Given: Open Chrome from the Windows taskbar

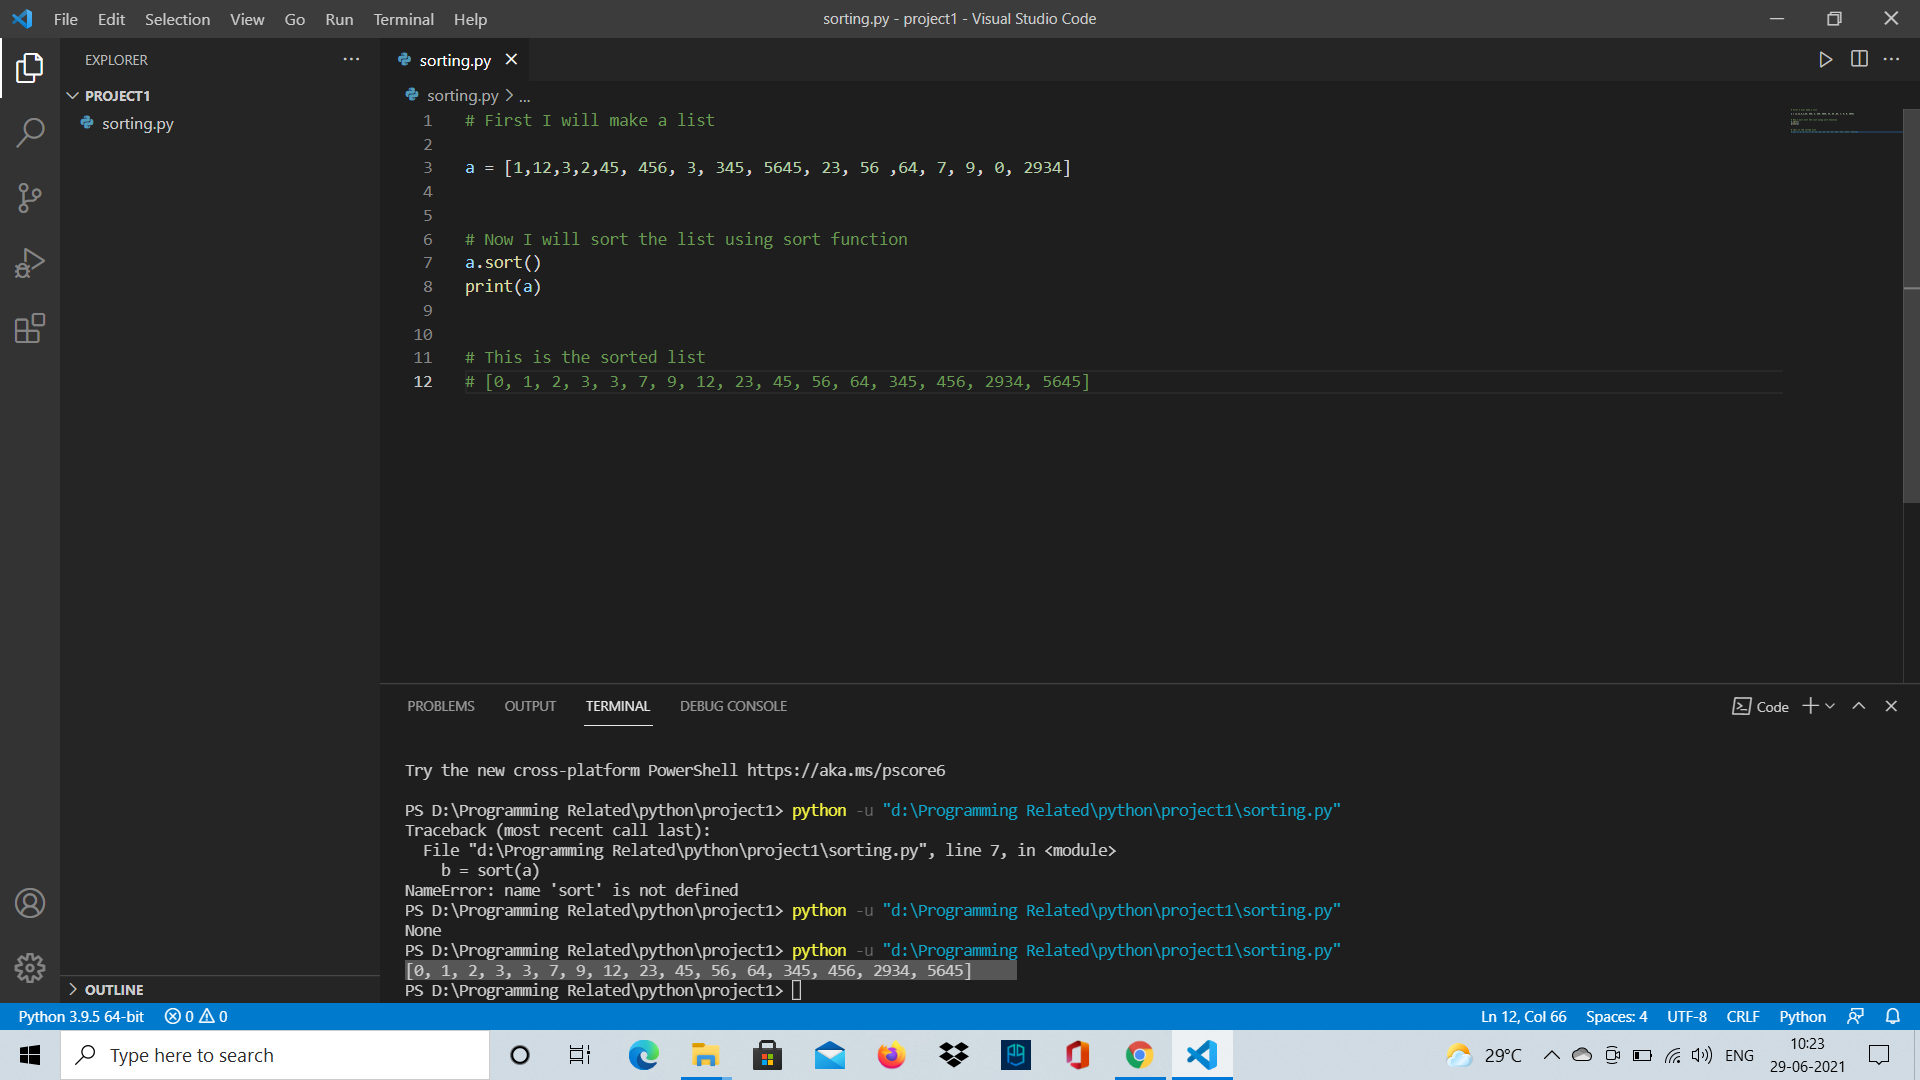Looking at the screenshot, I should (x=1139, y=1055).
